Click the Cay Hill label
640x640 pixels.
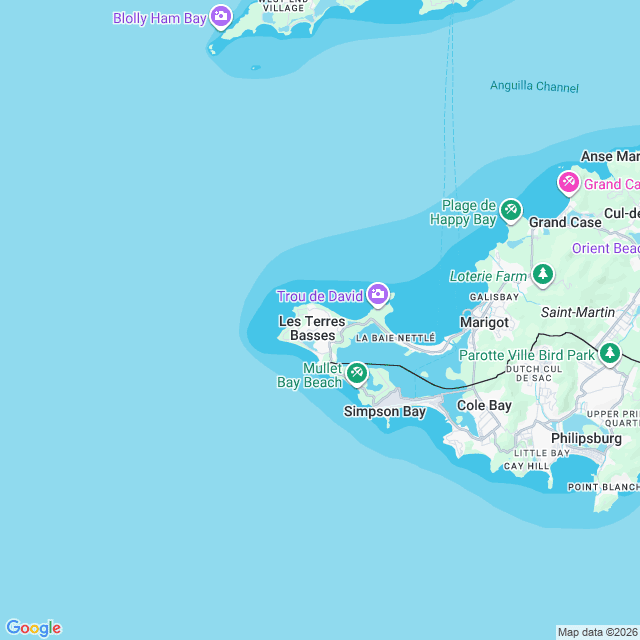[527, 466]
